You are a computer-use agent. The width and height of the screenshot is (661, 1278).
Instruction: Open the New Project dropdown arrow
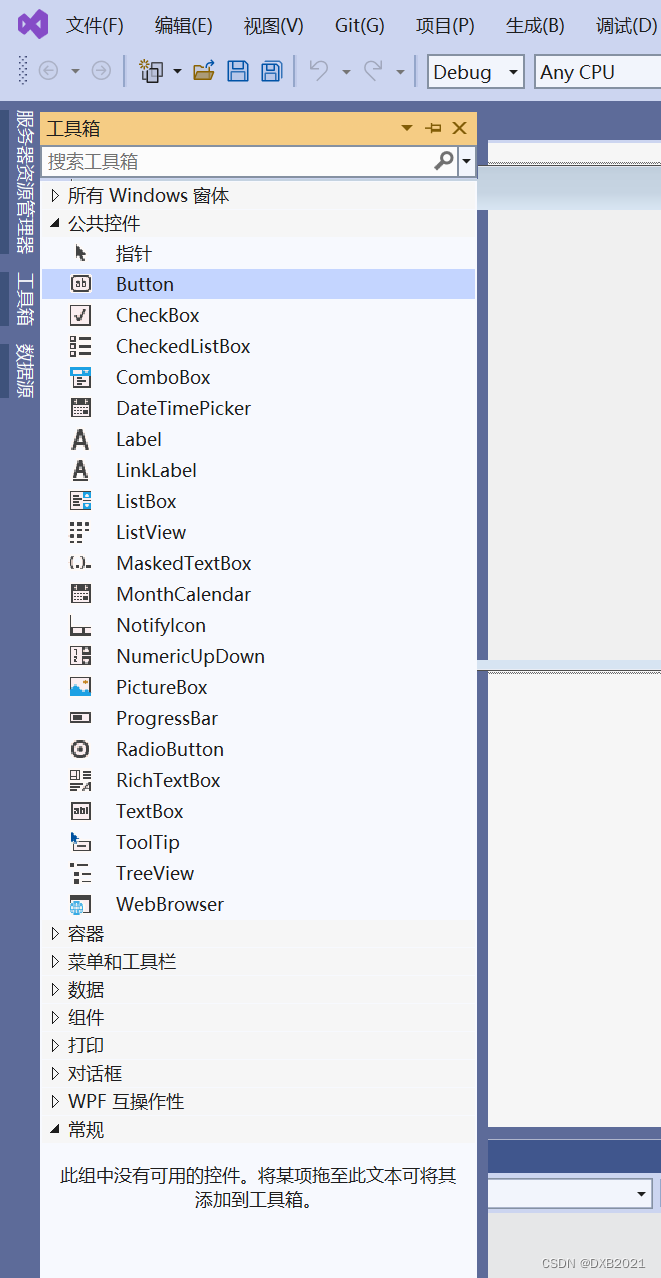177,71
